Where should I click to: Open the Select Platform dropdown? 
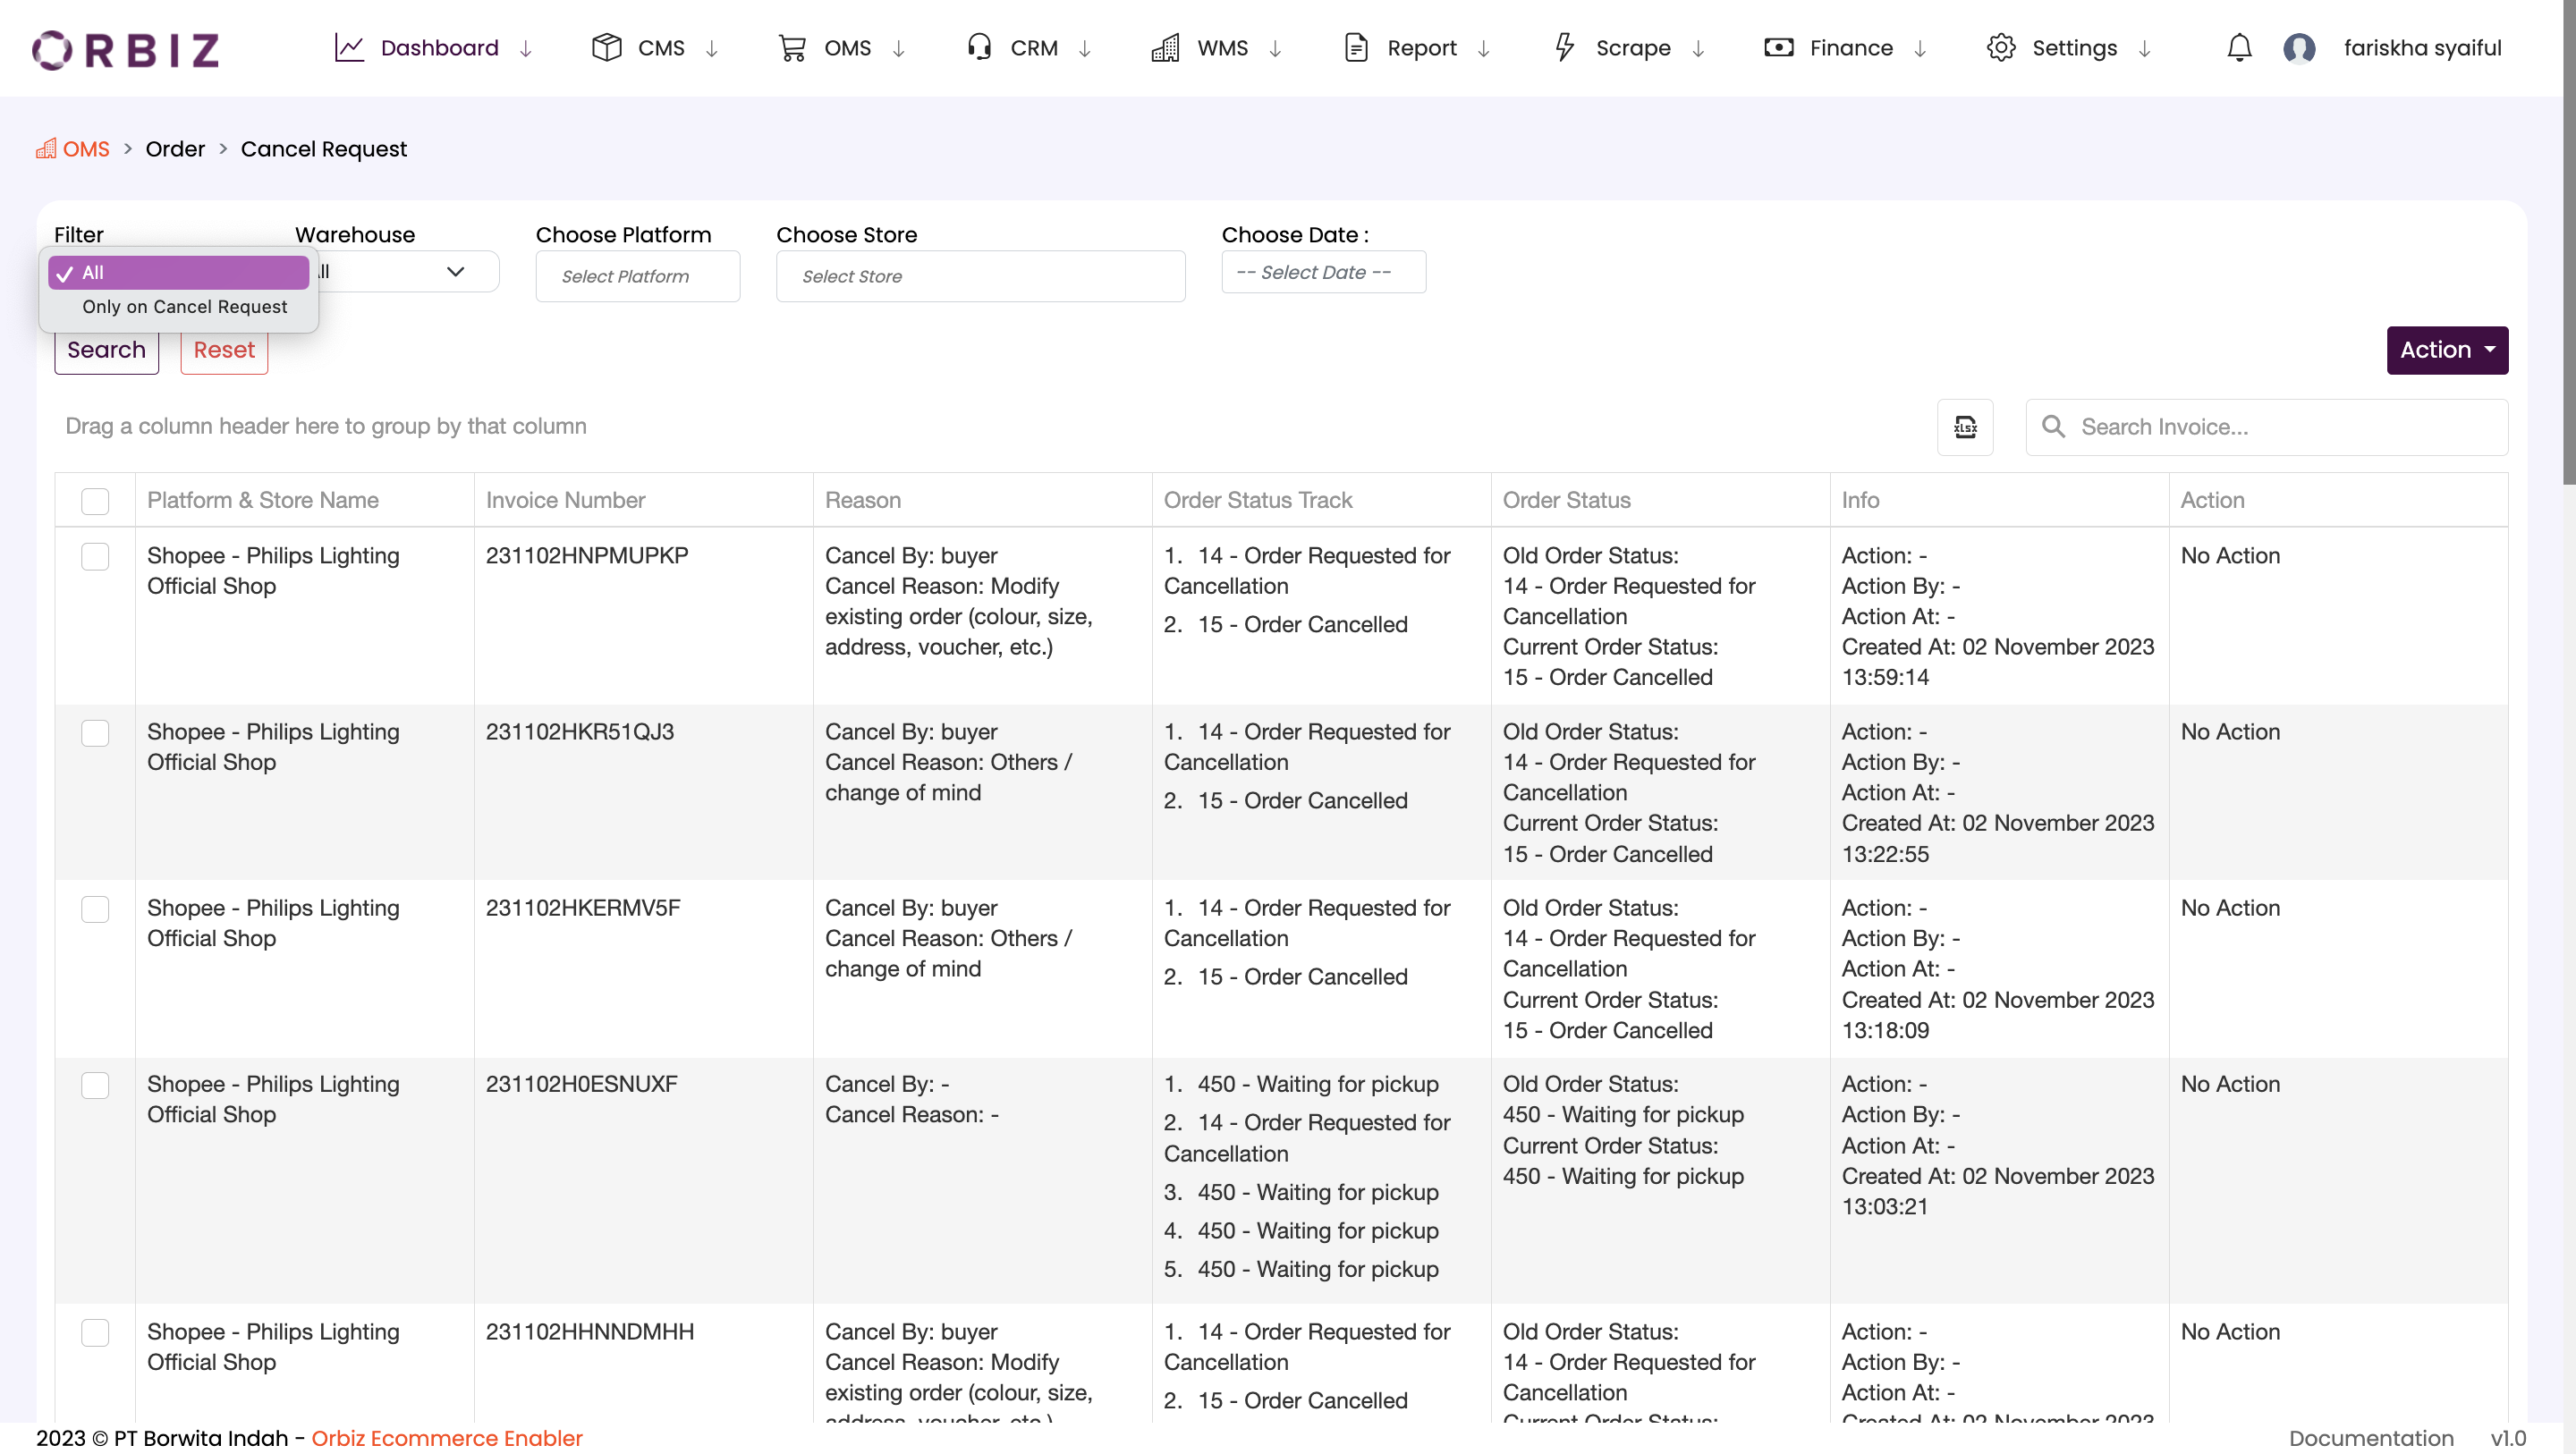638,276
